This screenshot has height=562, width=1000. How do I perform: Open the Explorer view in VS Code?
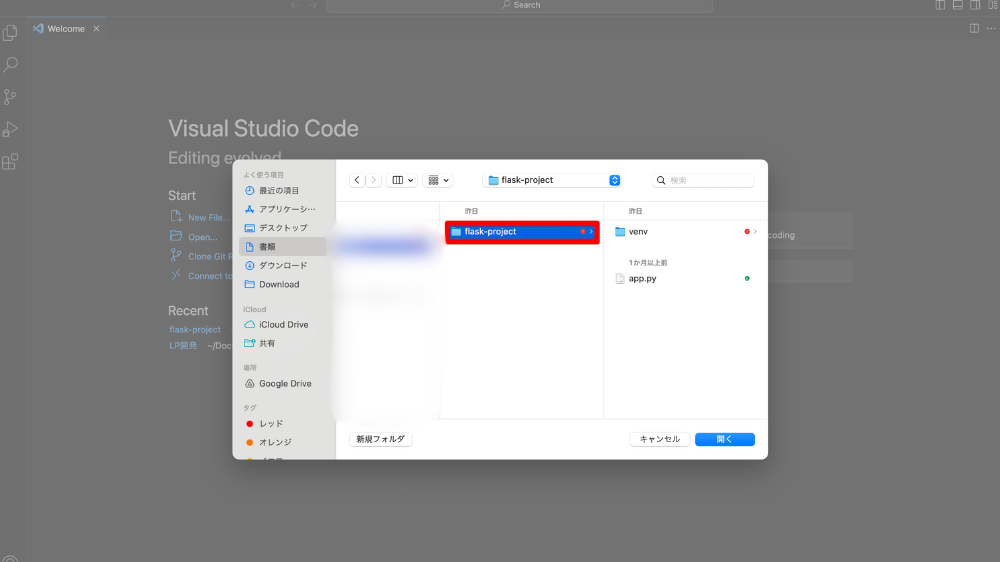coord(10,33)
